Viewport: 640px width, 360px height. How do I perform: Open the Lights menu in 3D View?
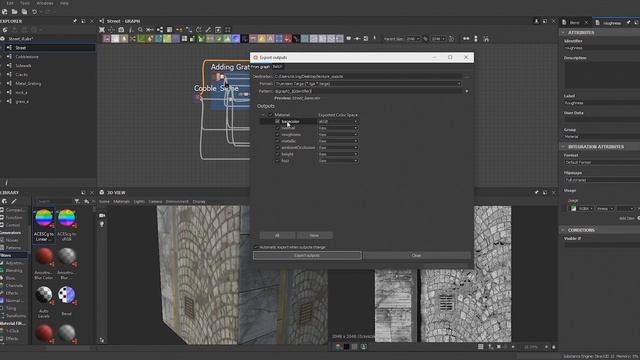click(x=139, y=201)
